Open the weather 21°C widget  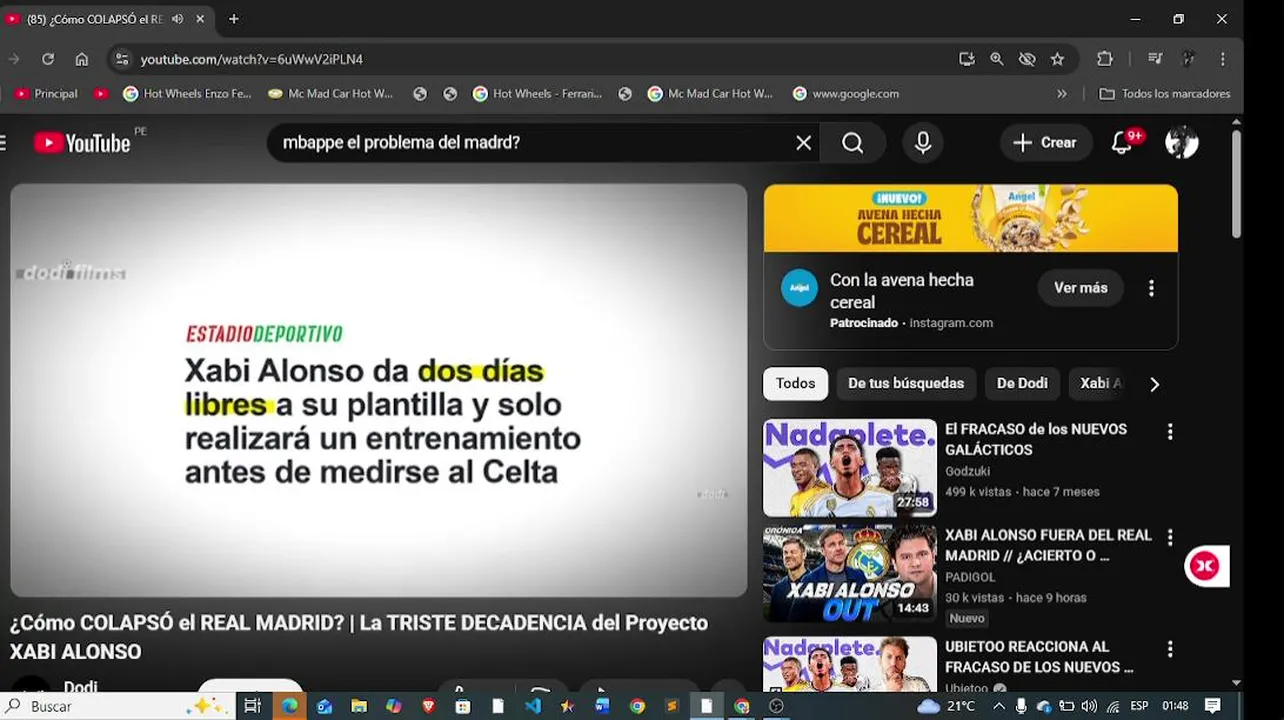(x=946, y=706)
